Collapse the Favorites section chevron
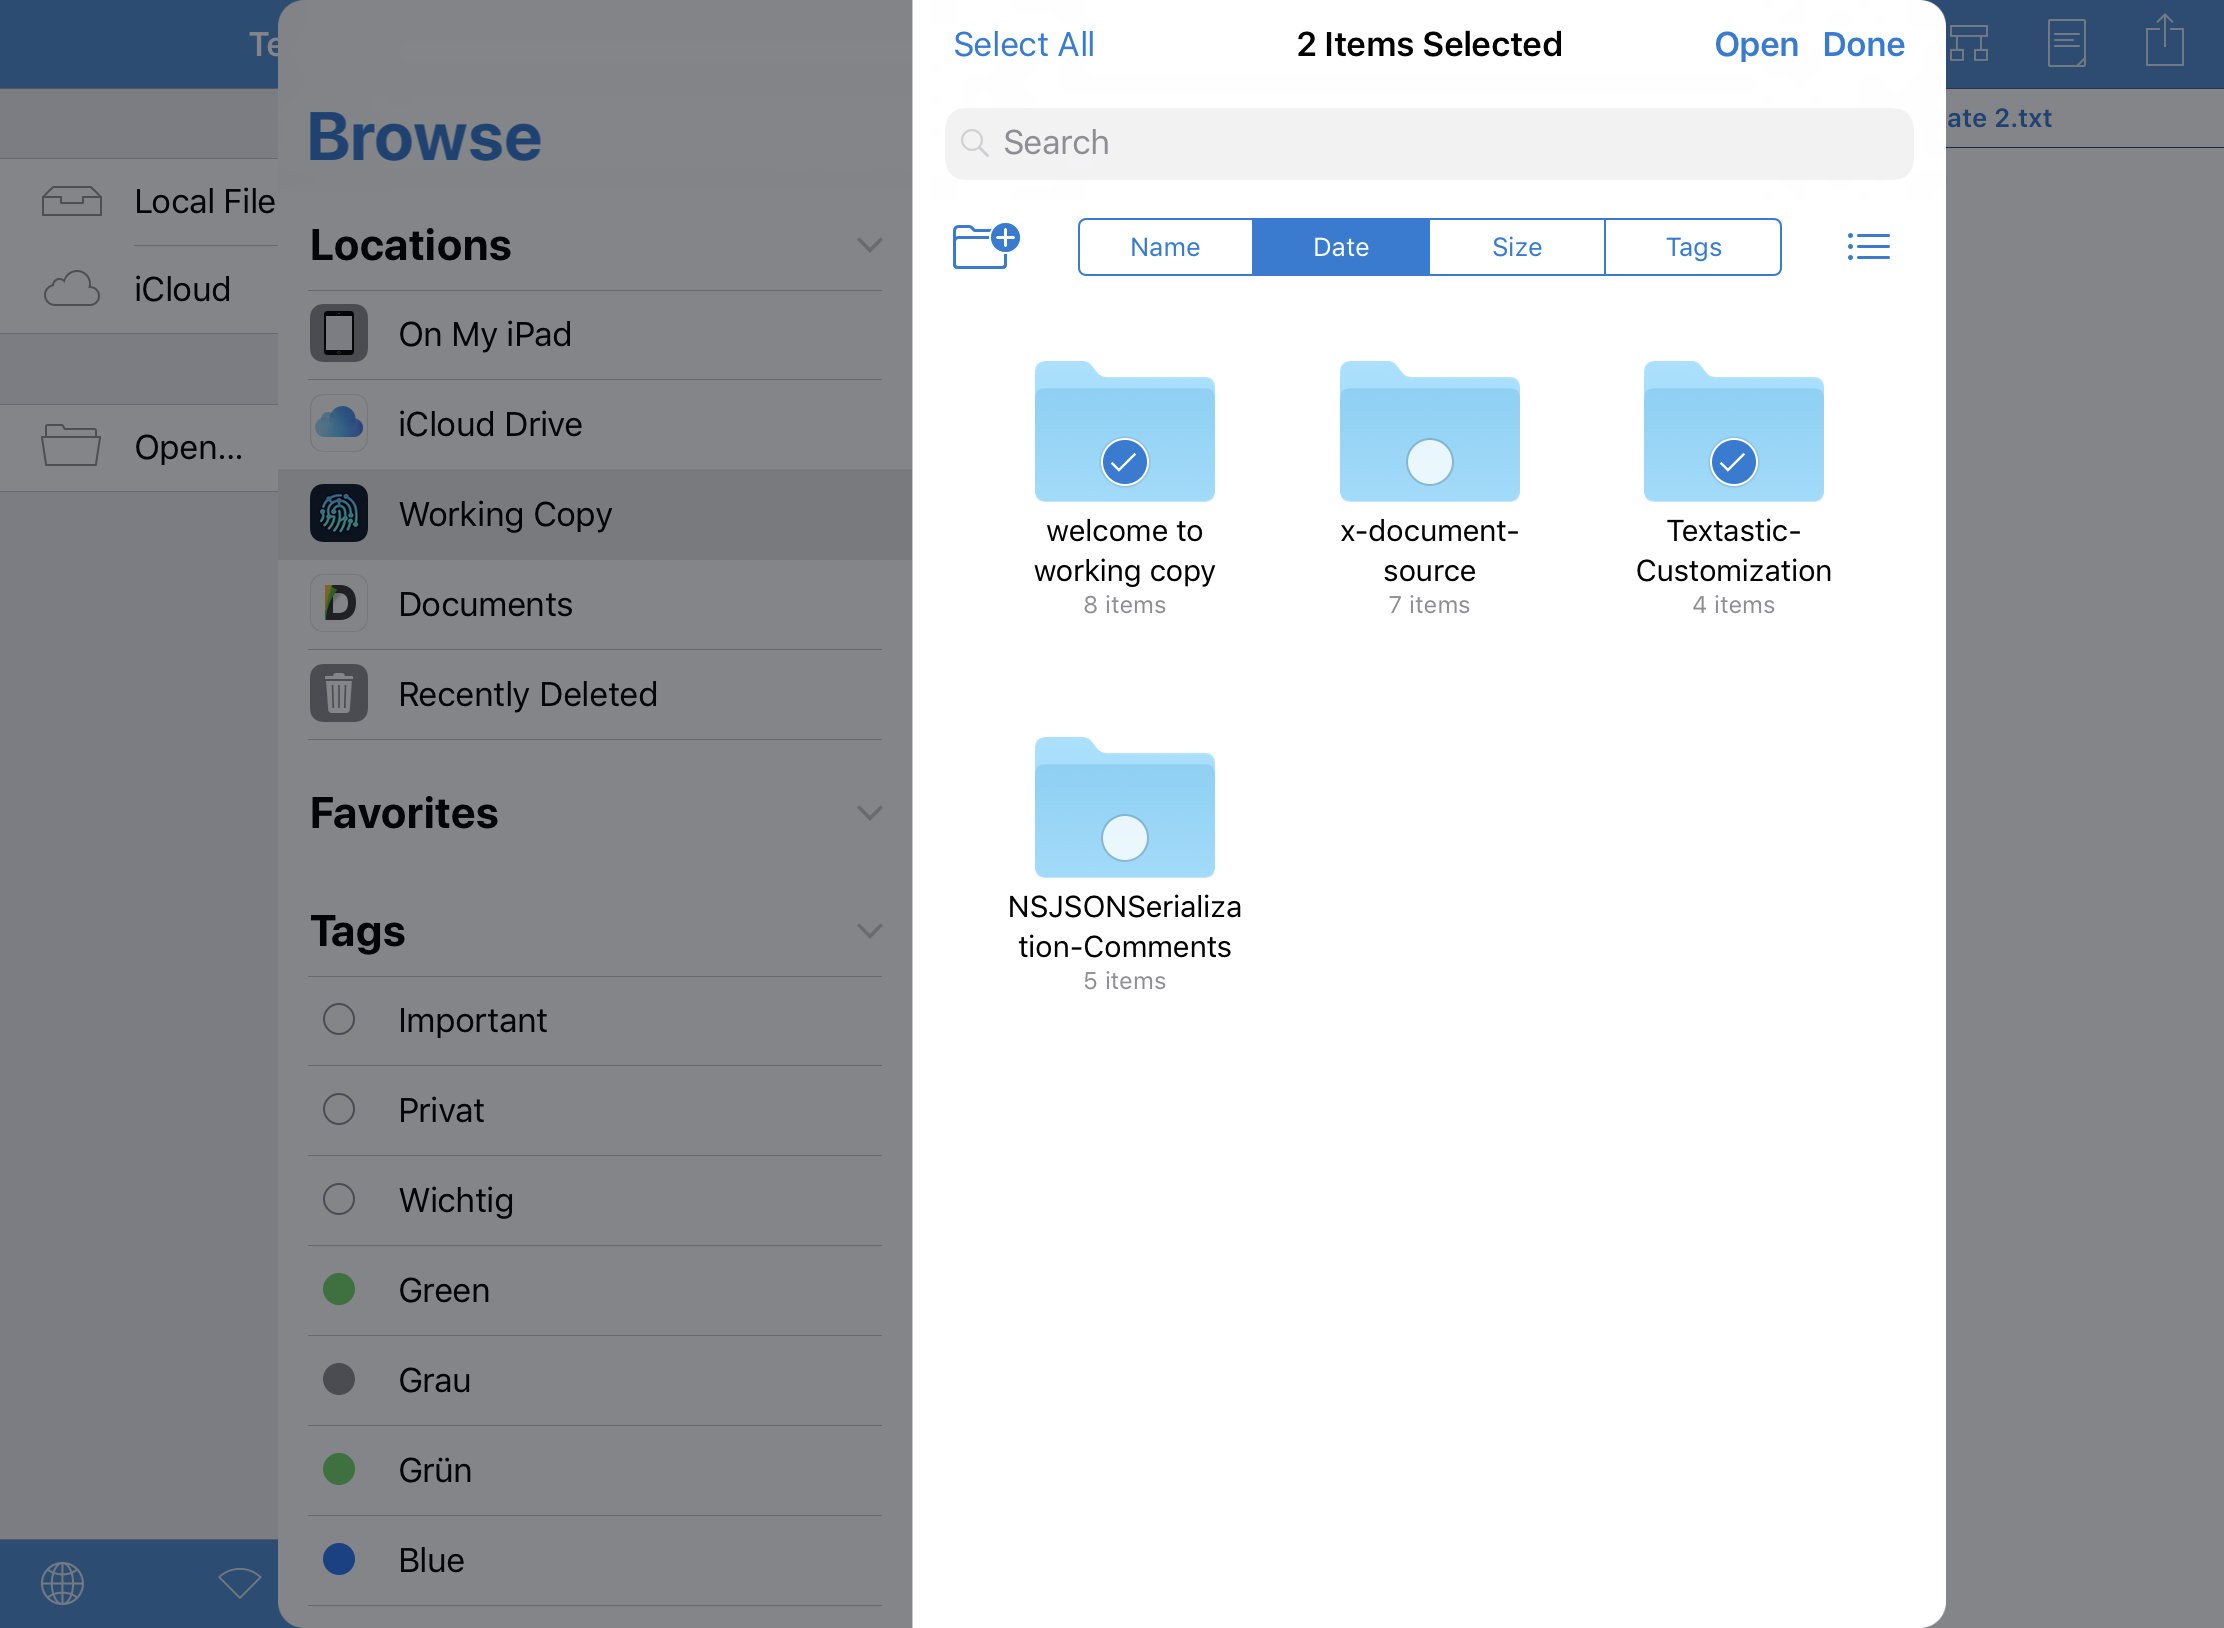Screen dimensions: 2224x1628 coord(870,813)
